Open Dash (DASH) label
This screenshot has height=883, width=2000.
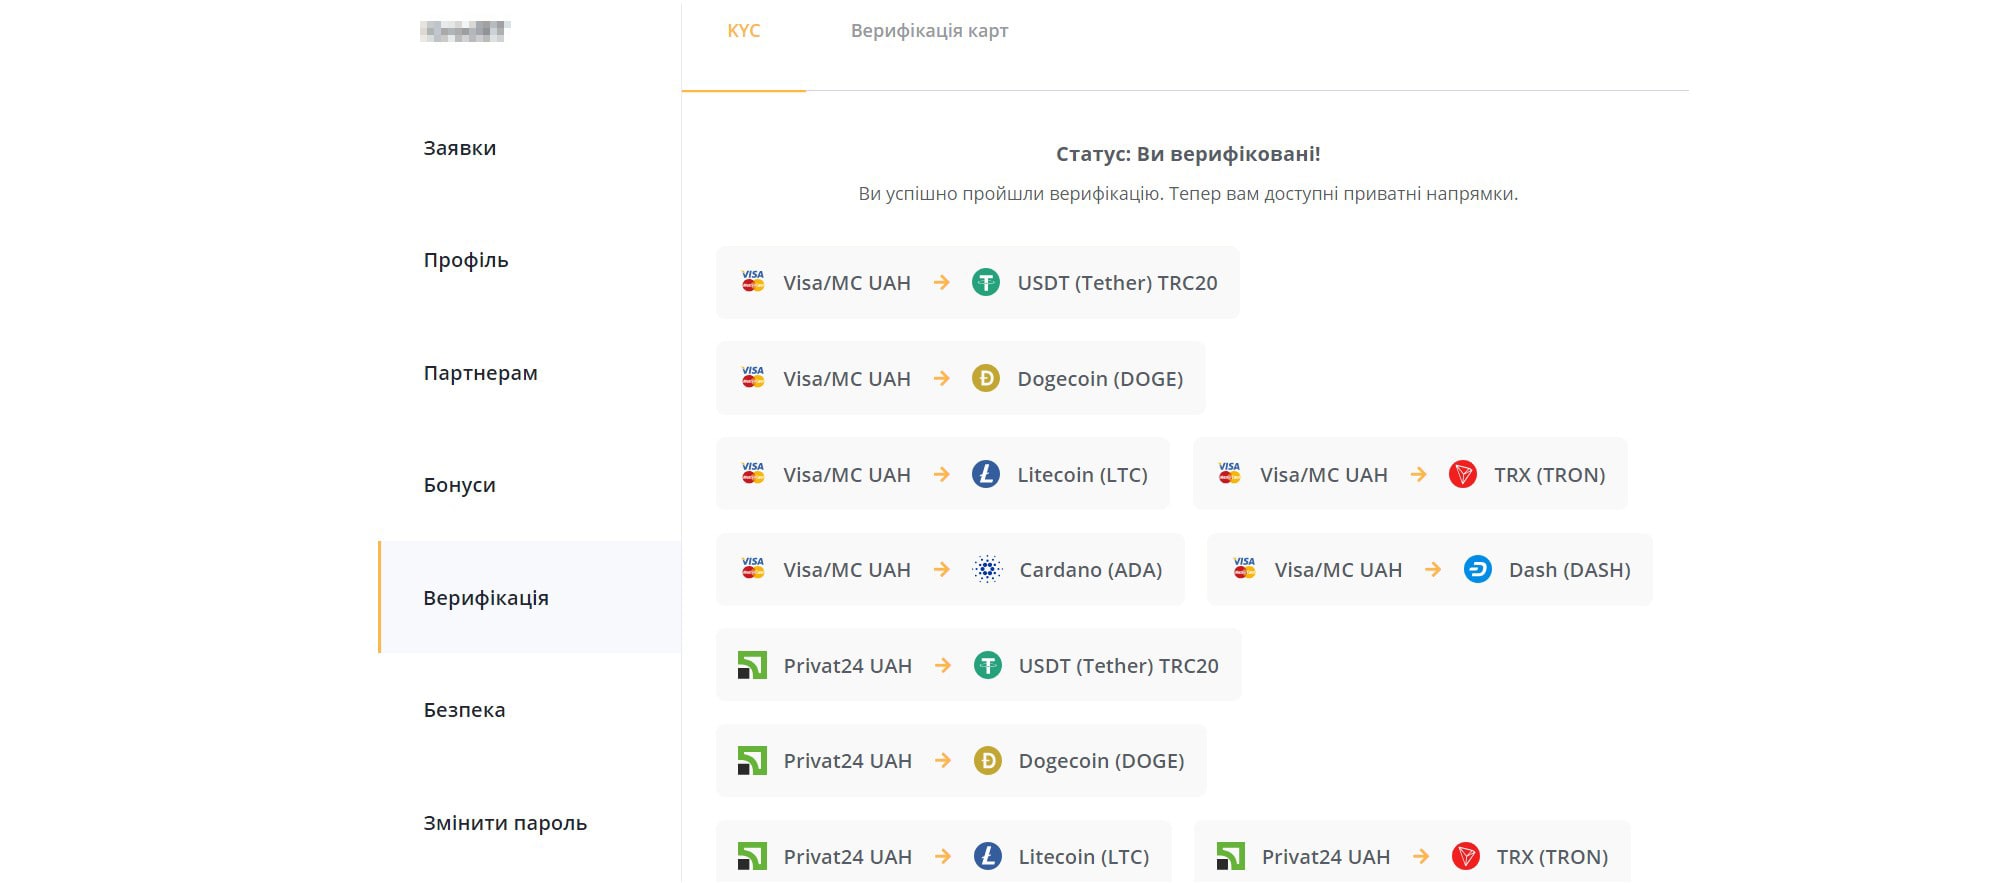[x=1569, y=570]
